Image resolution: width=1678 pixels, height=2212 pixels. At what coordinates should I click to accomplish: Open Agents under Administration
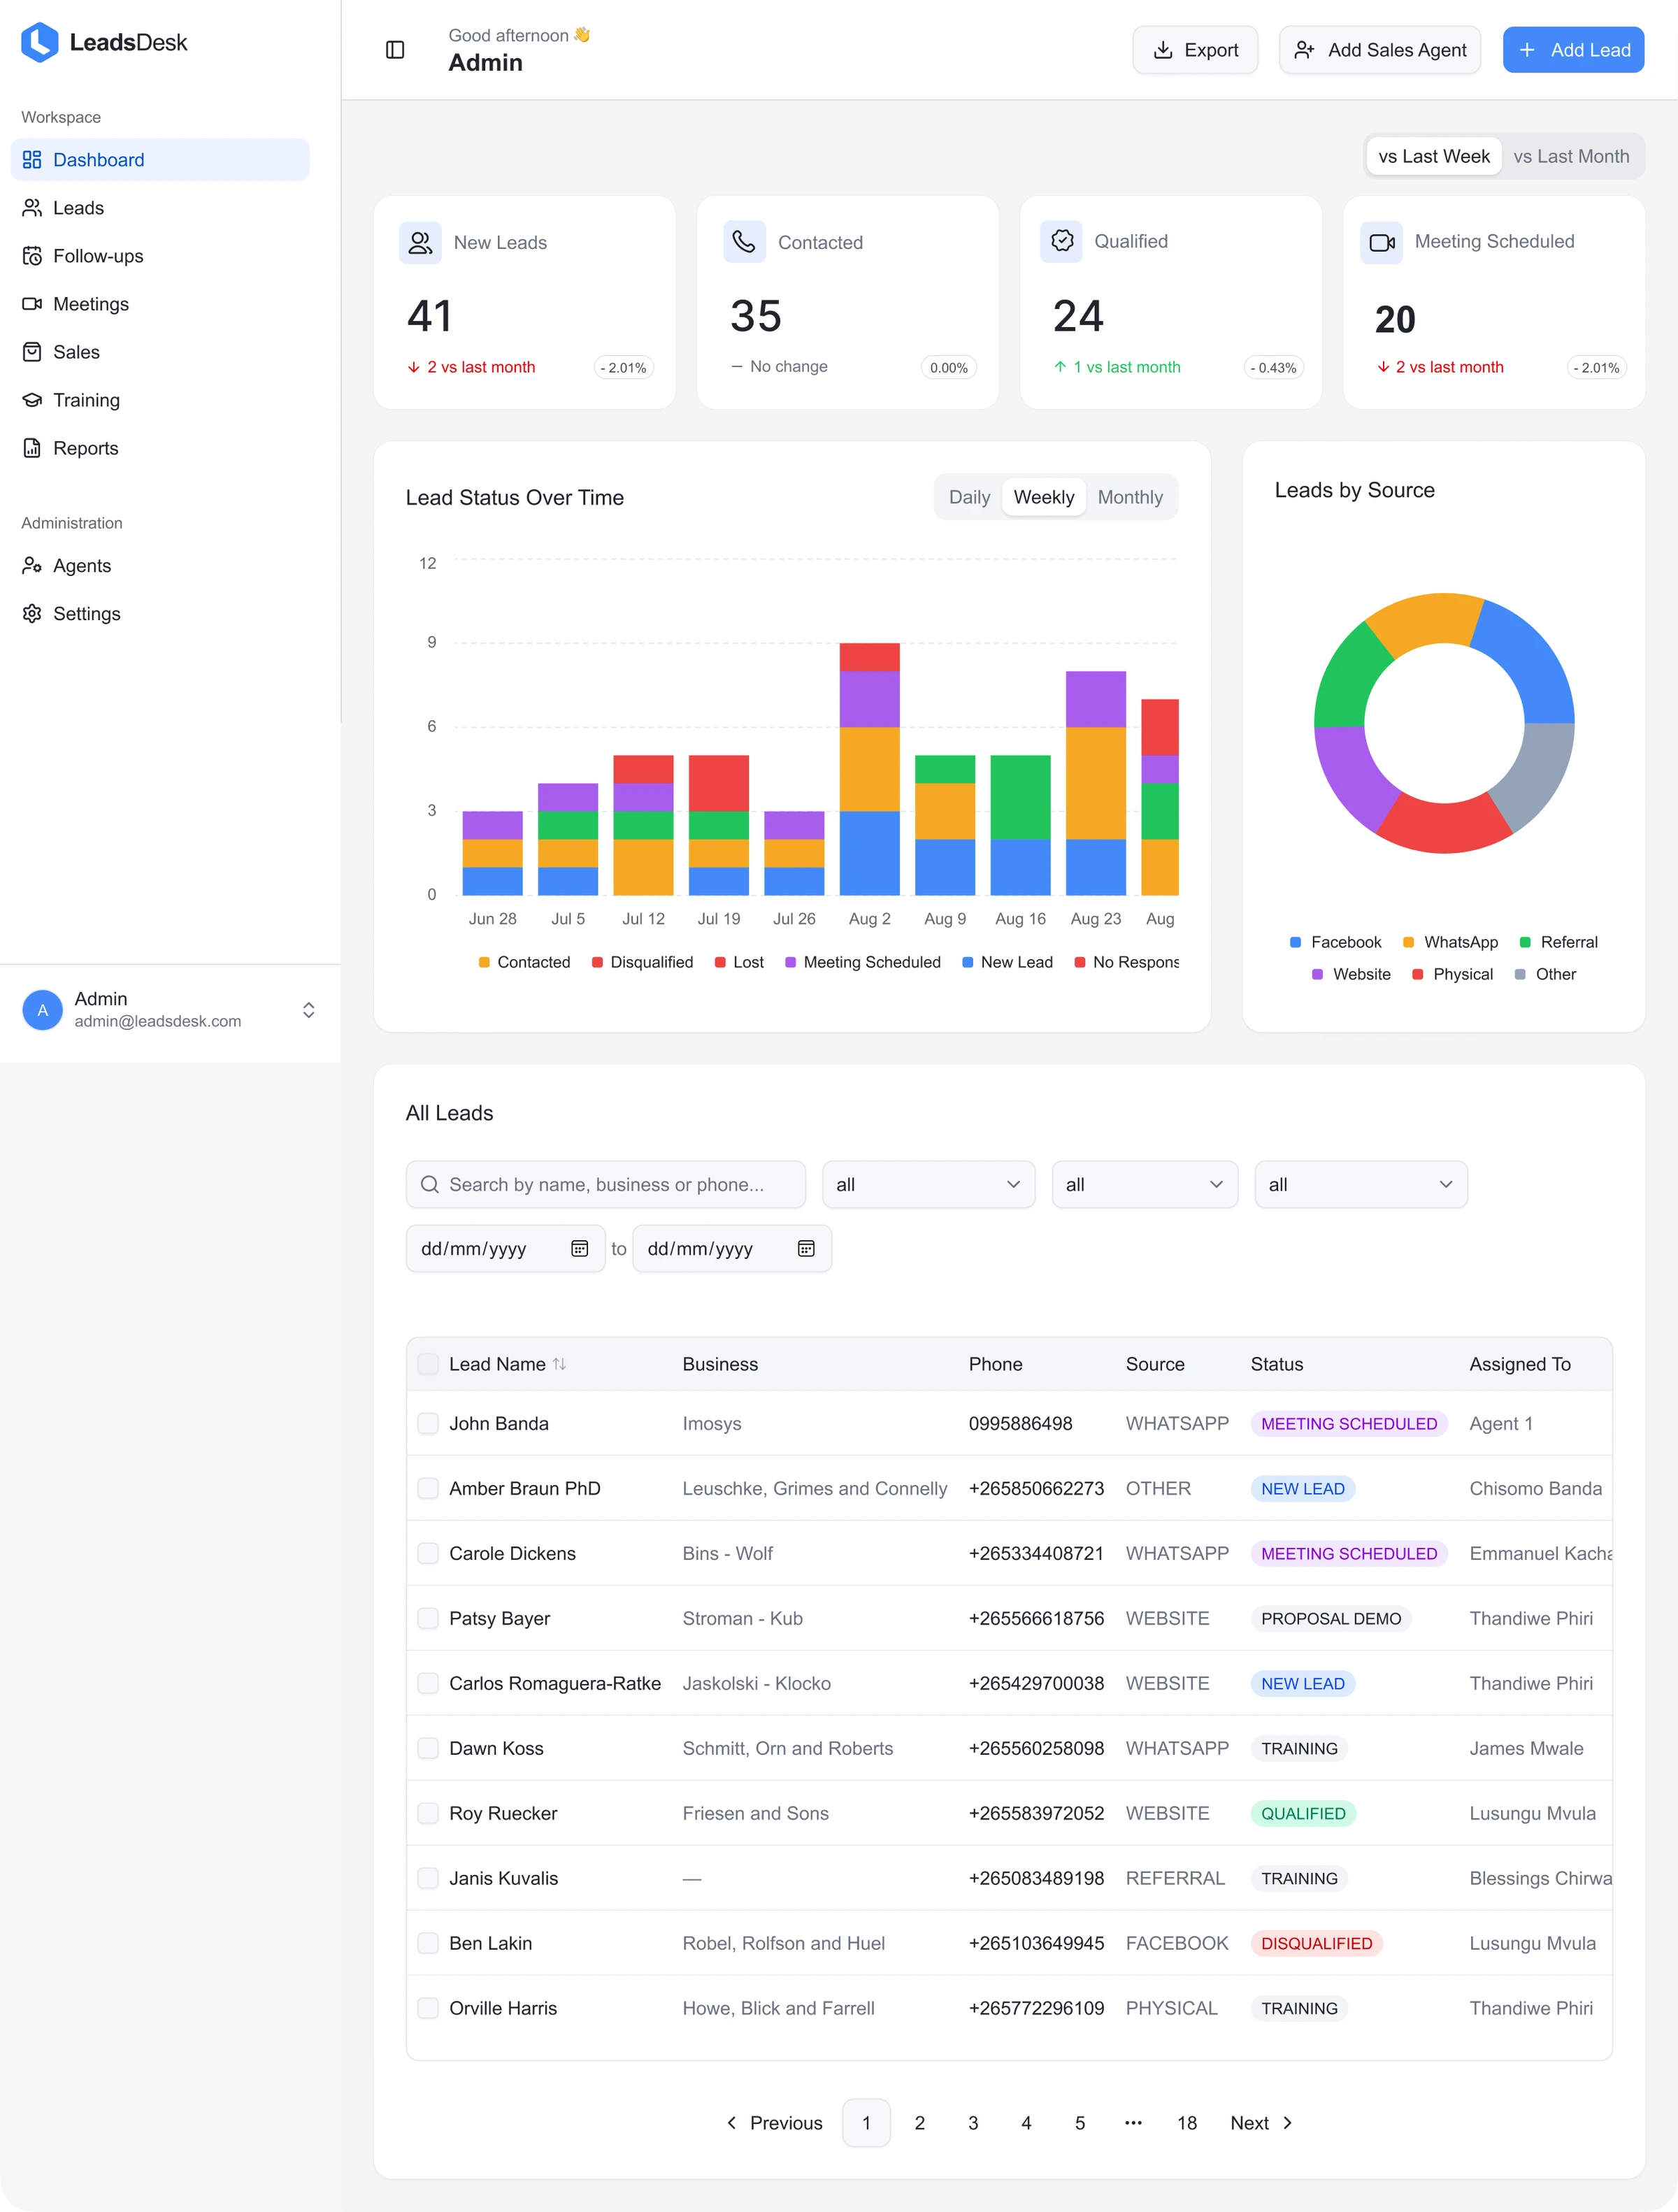point(160,566)
